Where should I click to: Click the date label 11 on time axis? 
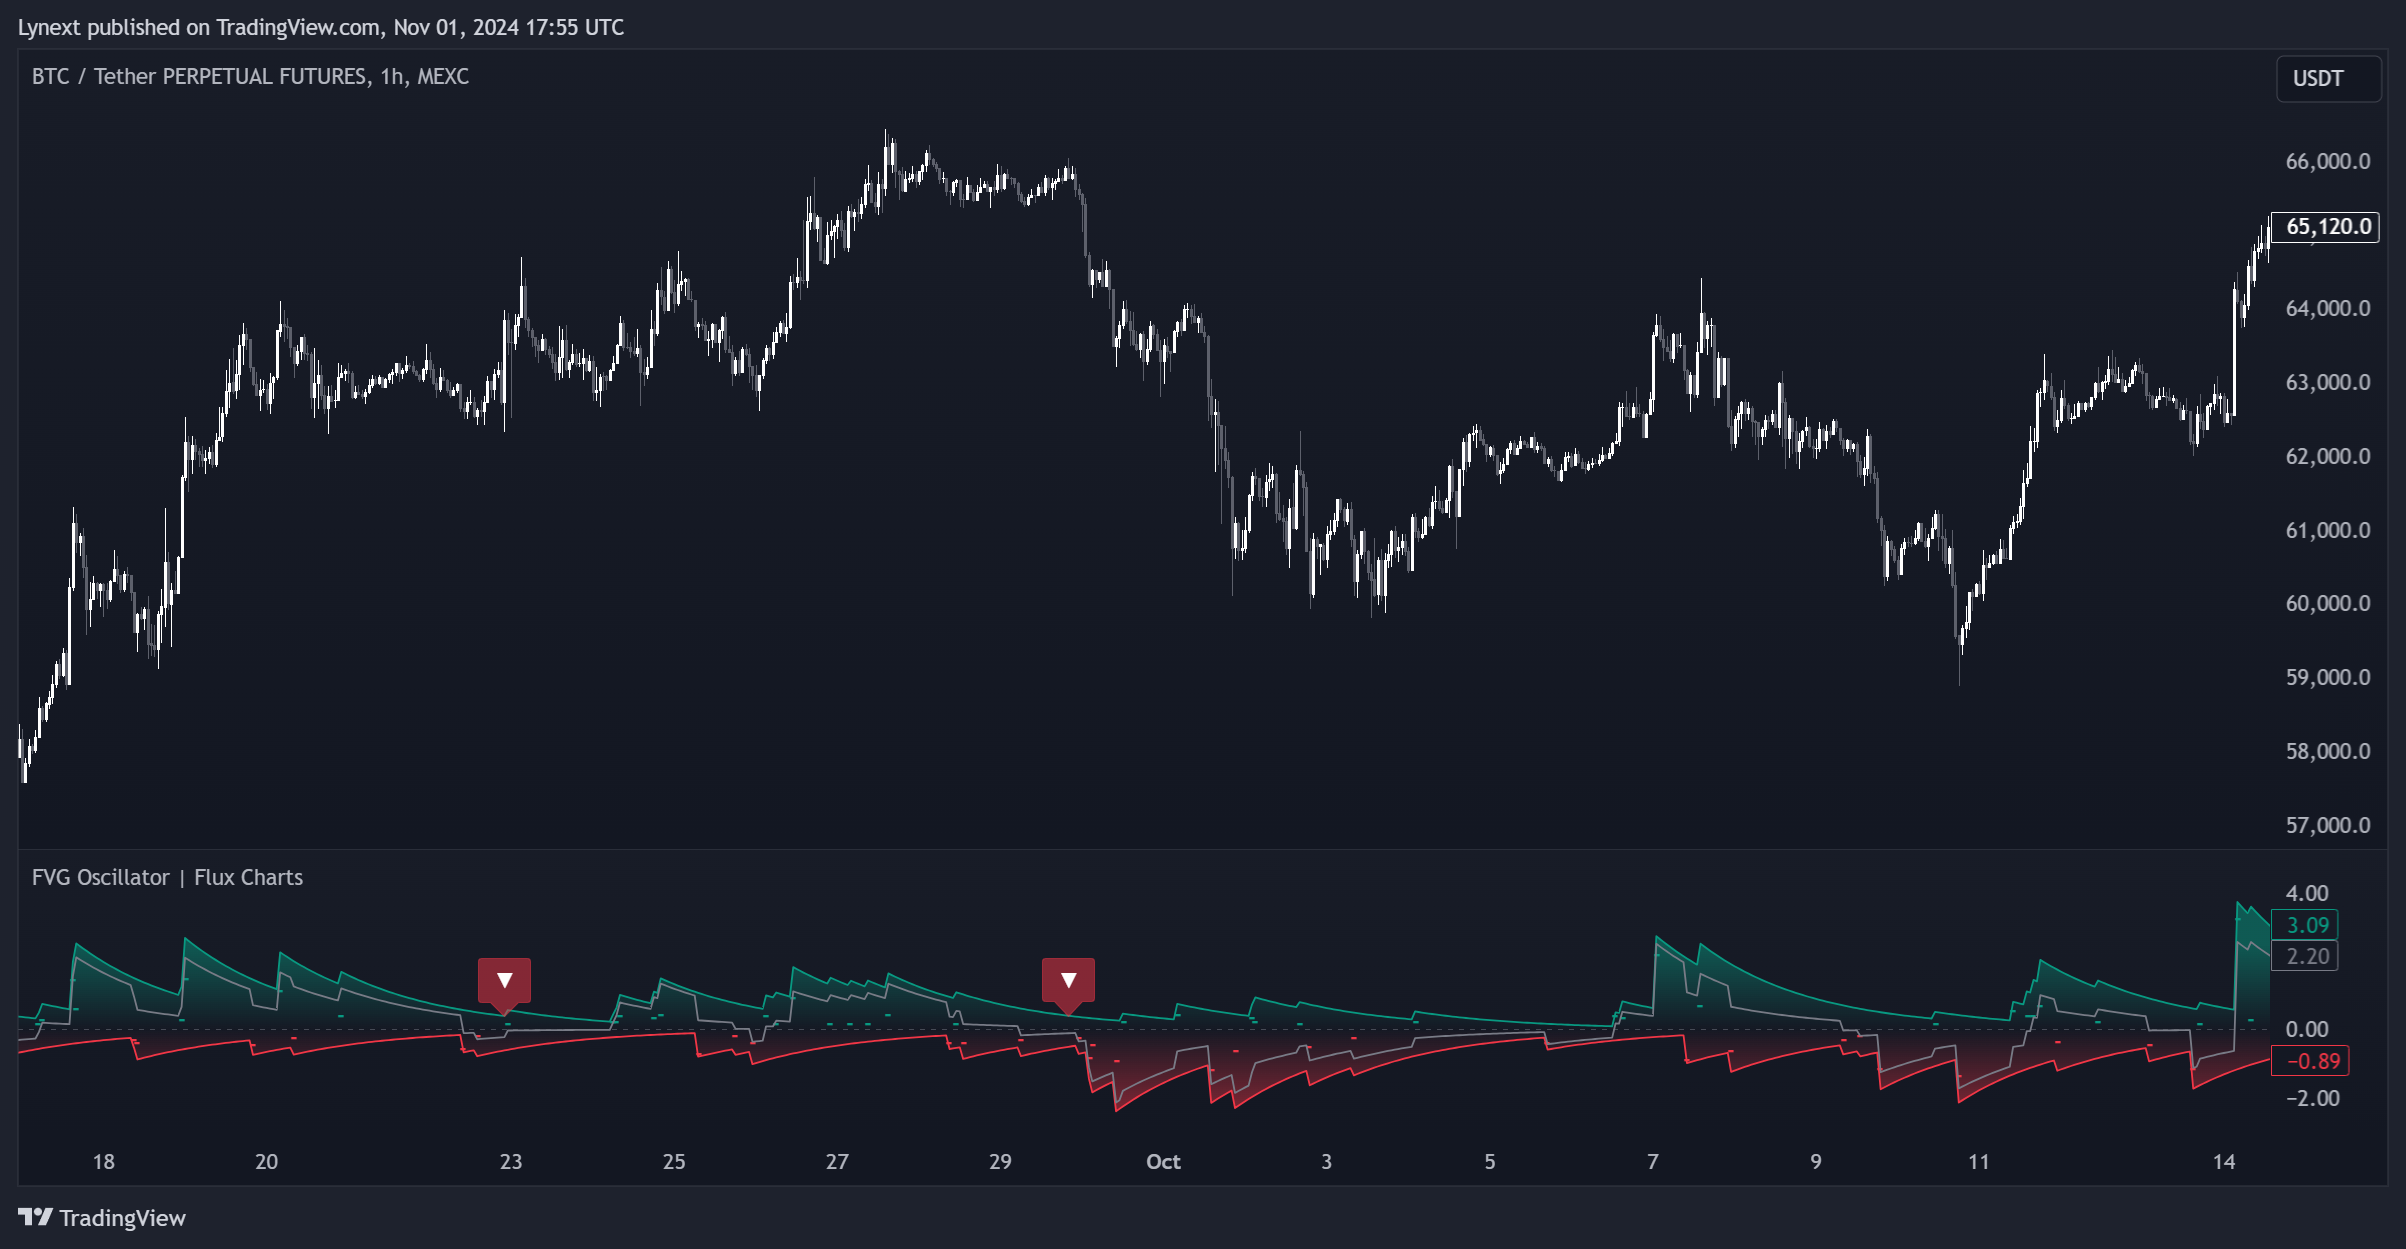coord(1979,1161)
